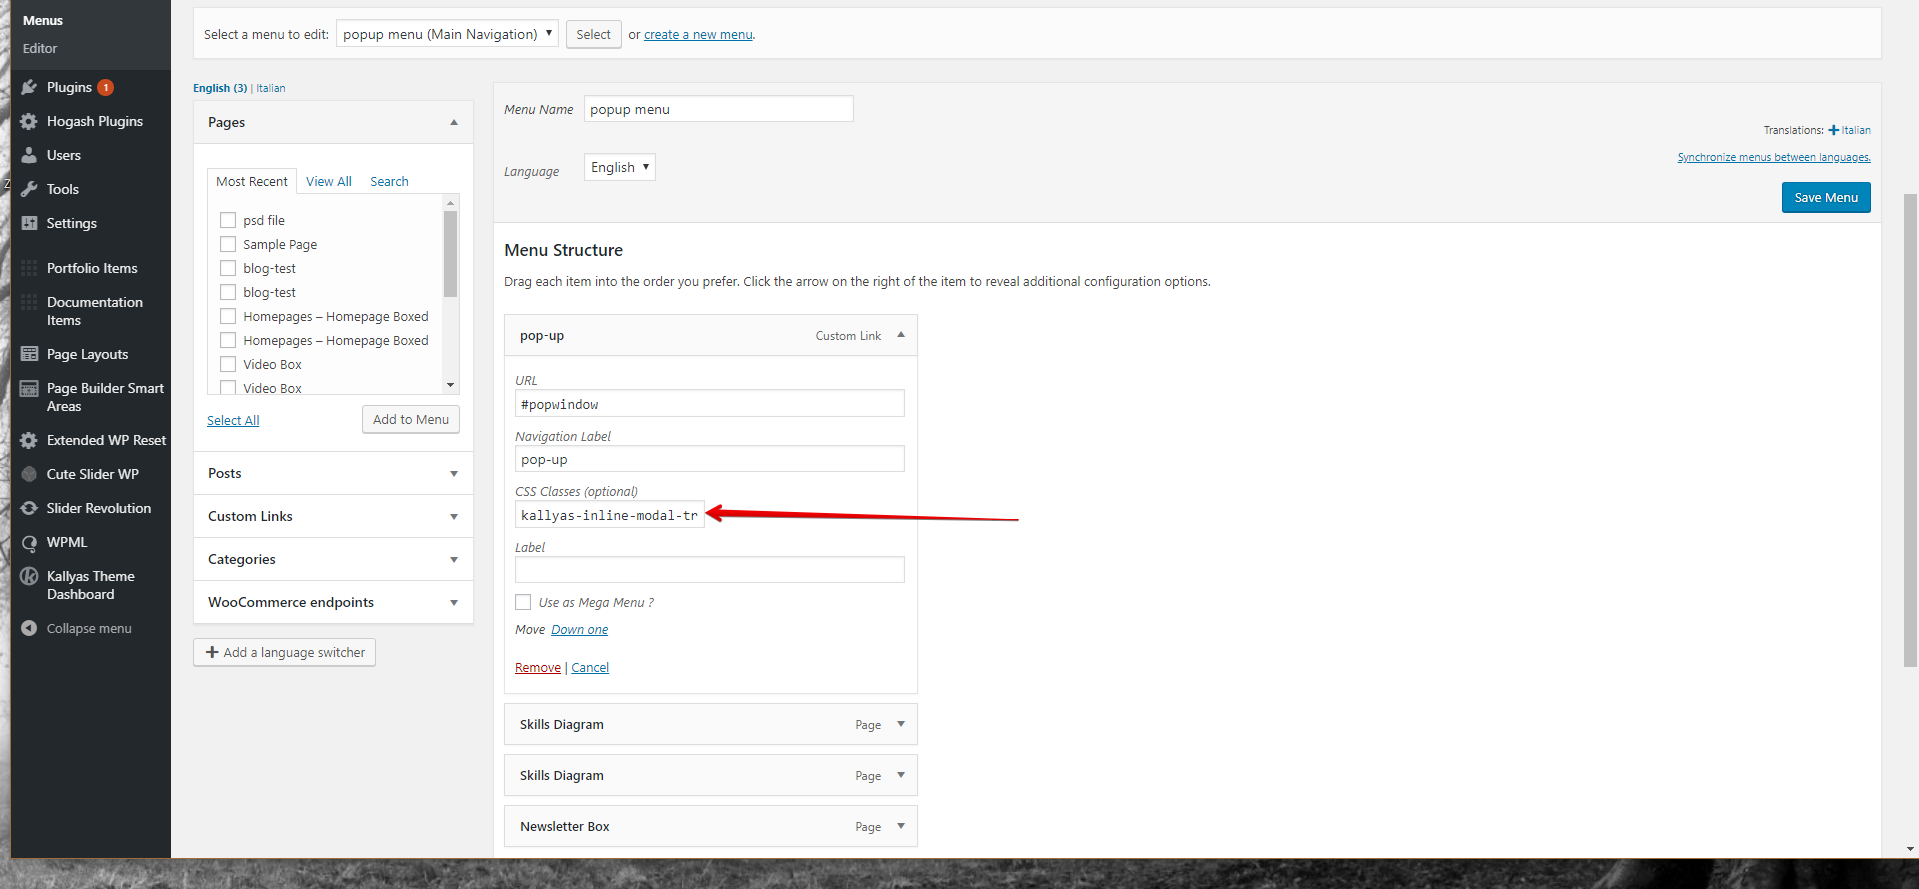The width and height of the screenshot is (1919, 889).
Task: Click the Portfolio Items grid icon
Action: point(29,268)
